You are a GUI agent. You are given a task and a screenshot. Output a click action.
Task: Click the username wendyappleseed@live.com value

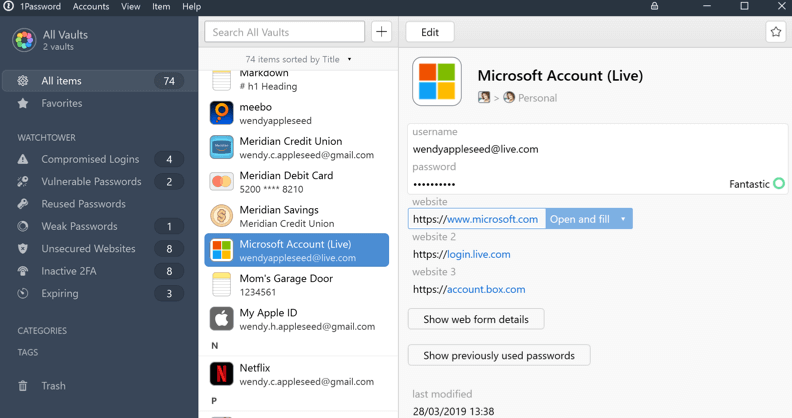475,149
